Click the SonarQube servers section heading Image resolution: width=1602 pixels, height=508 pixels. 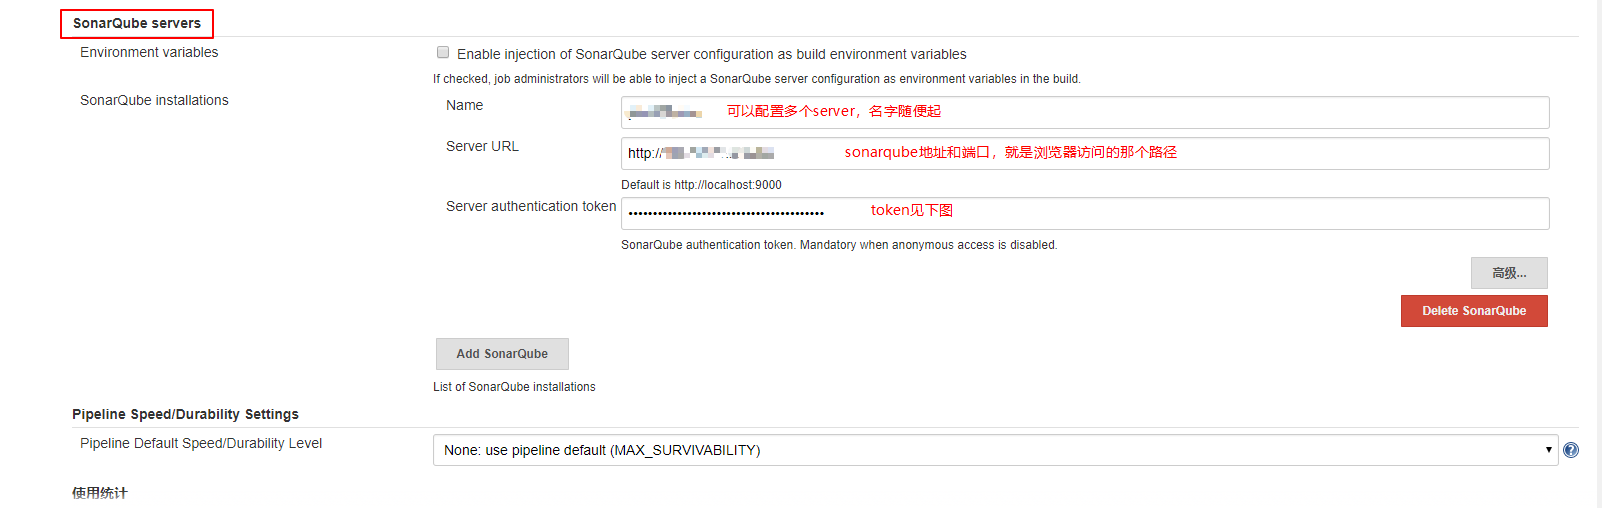click(137, 23)
